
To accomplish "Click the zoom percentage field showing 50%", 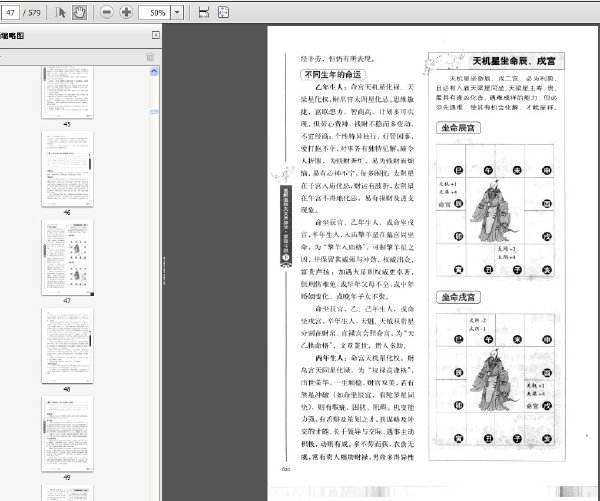I will 155,13.
